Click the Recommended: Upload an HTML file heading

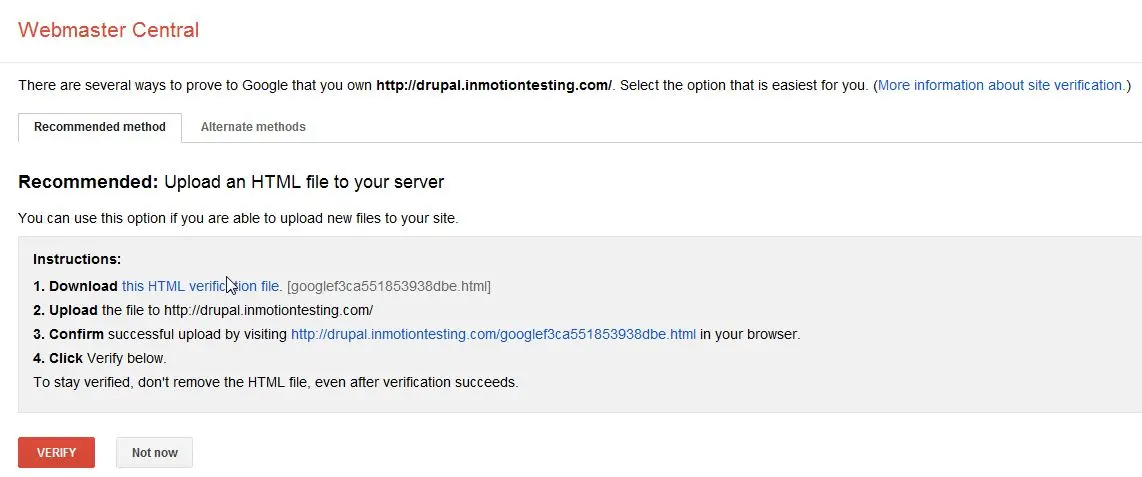pyautogui.click(x=231, y=183)
